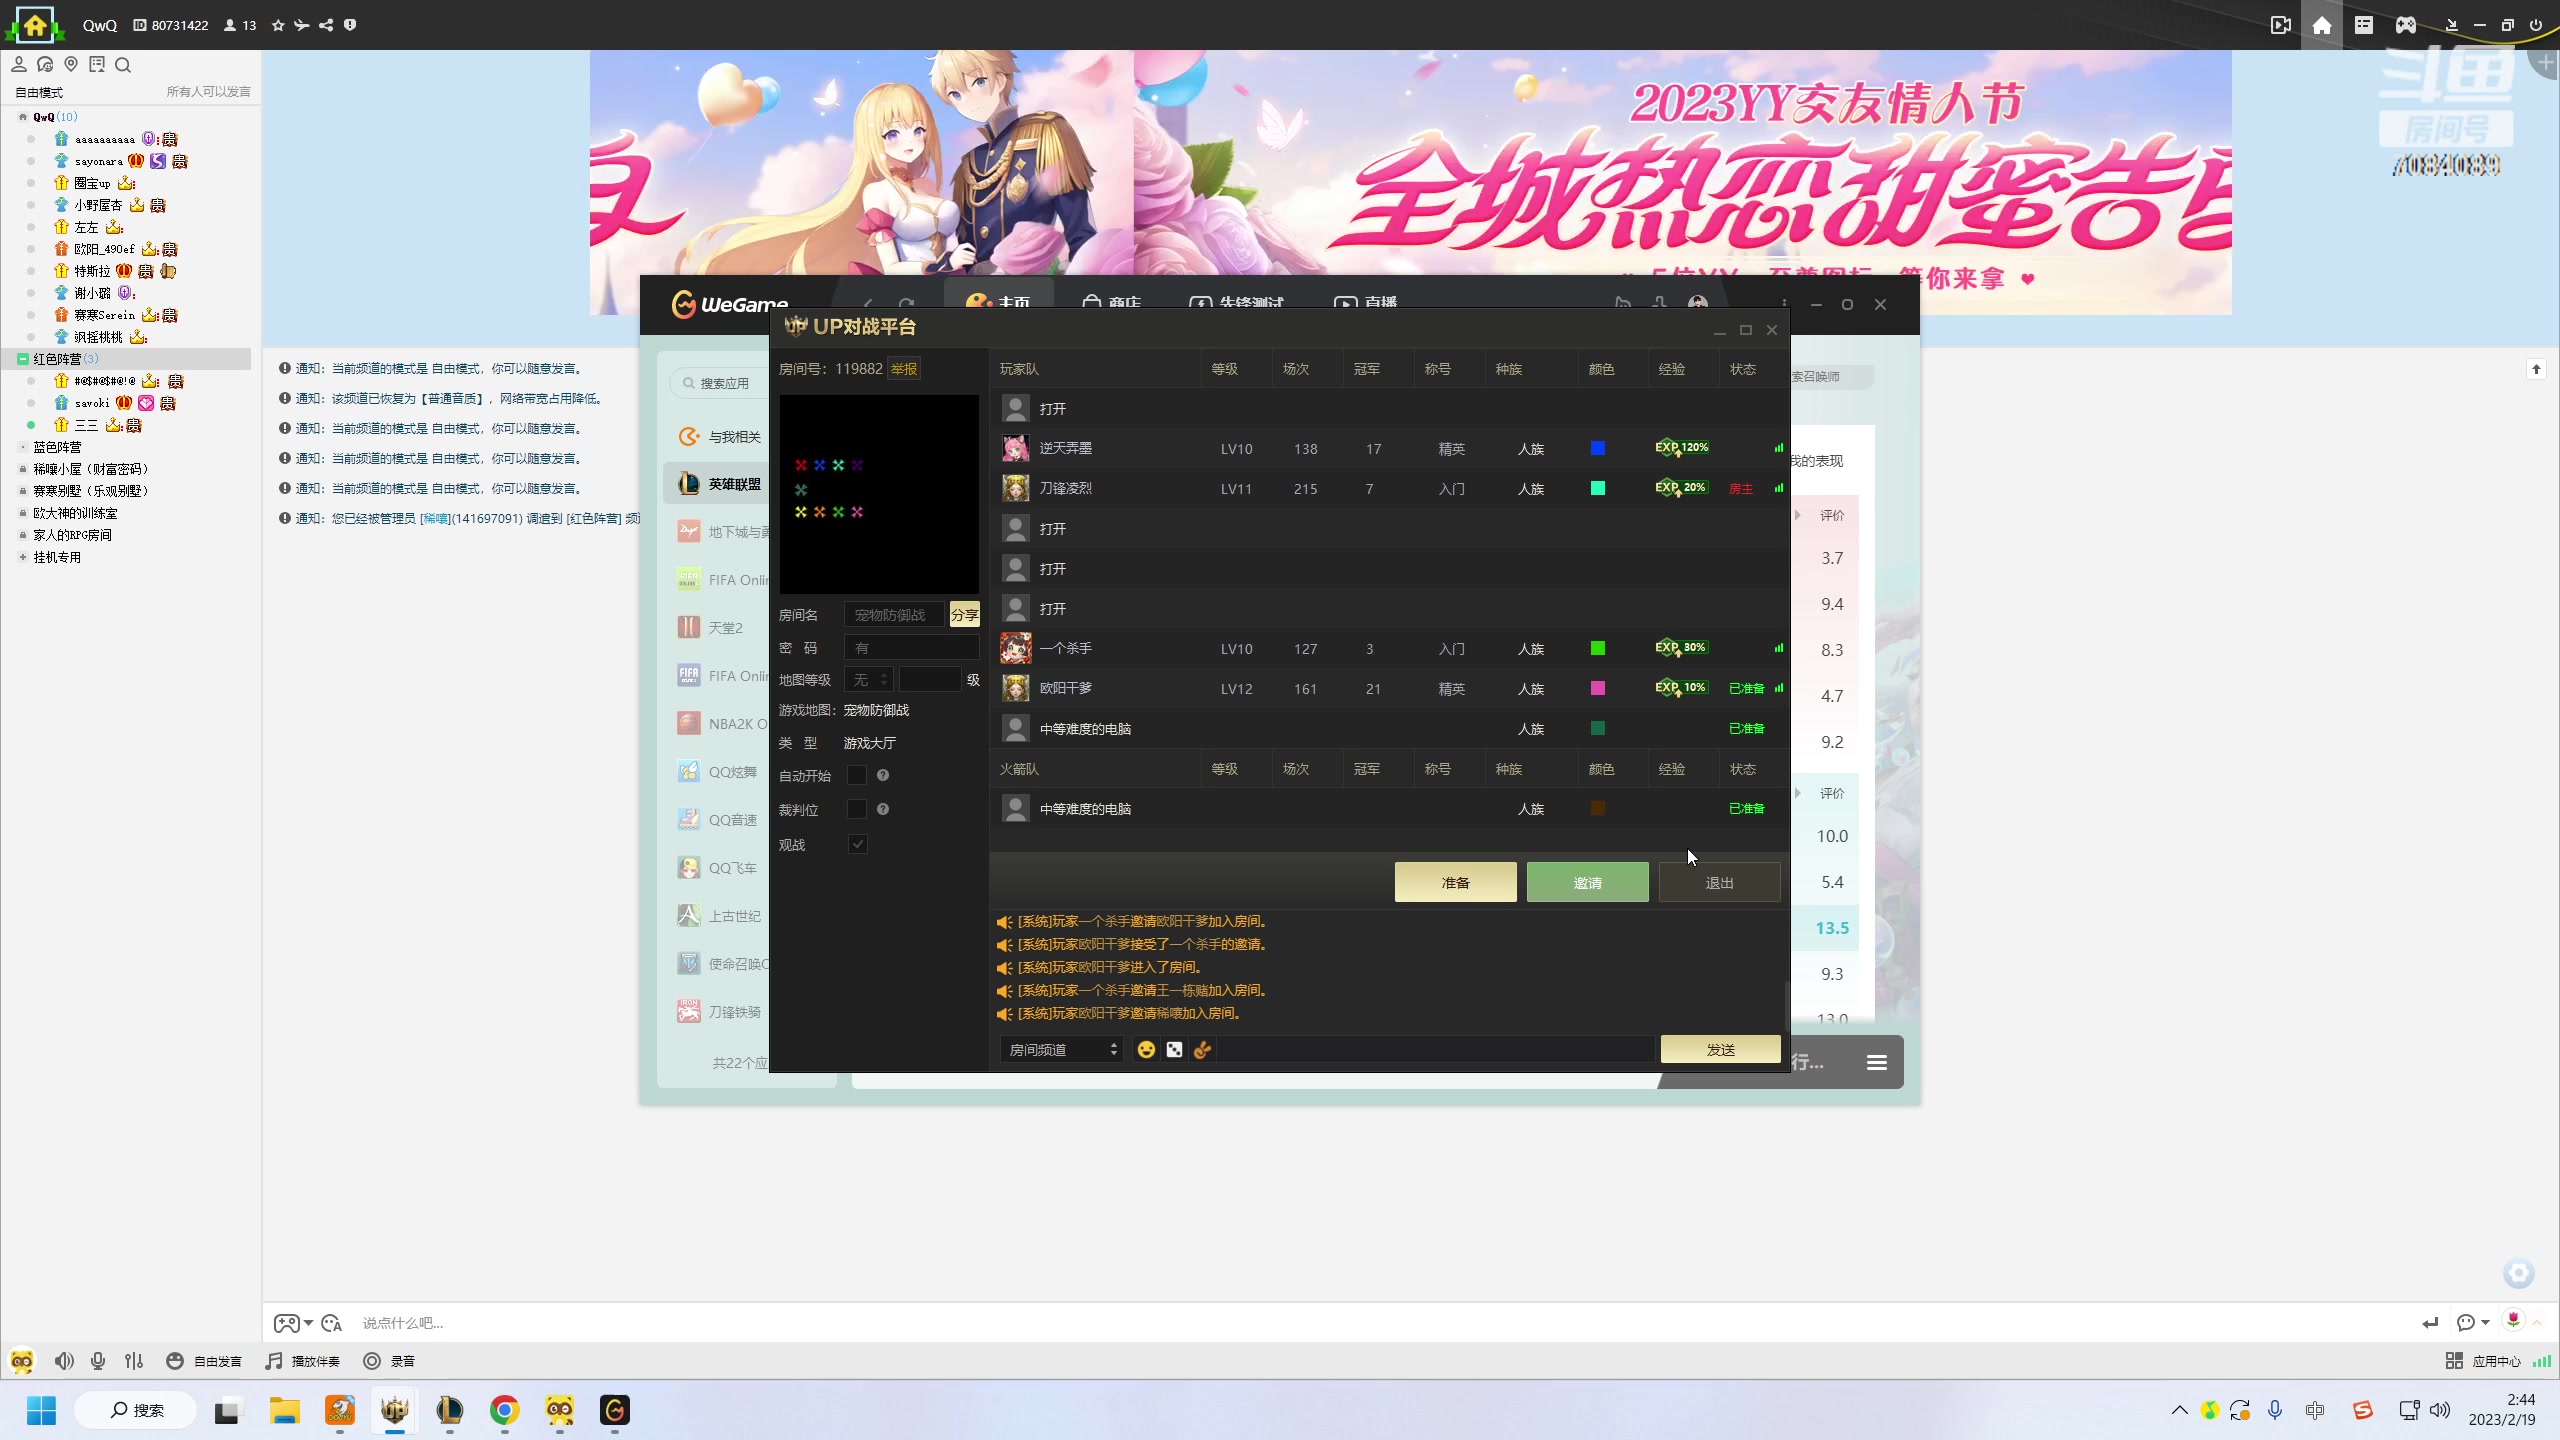2560x1440 pixels.
Task: Toggle 自由发言 mode in YY bottom bar
Action: [204, 1361]
